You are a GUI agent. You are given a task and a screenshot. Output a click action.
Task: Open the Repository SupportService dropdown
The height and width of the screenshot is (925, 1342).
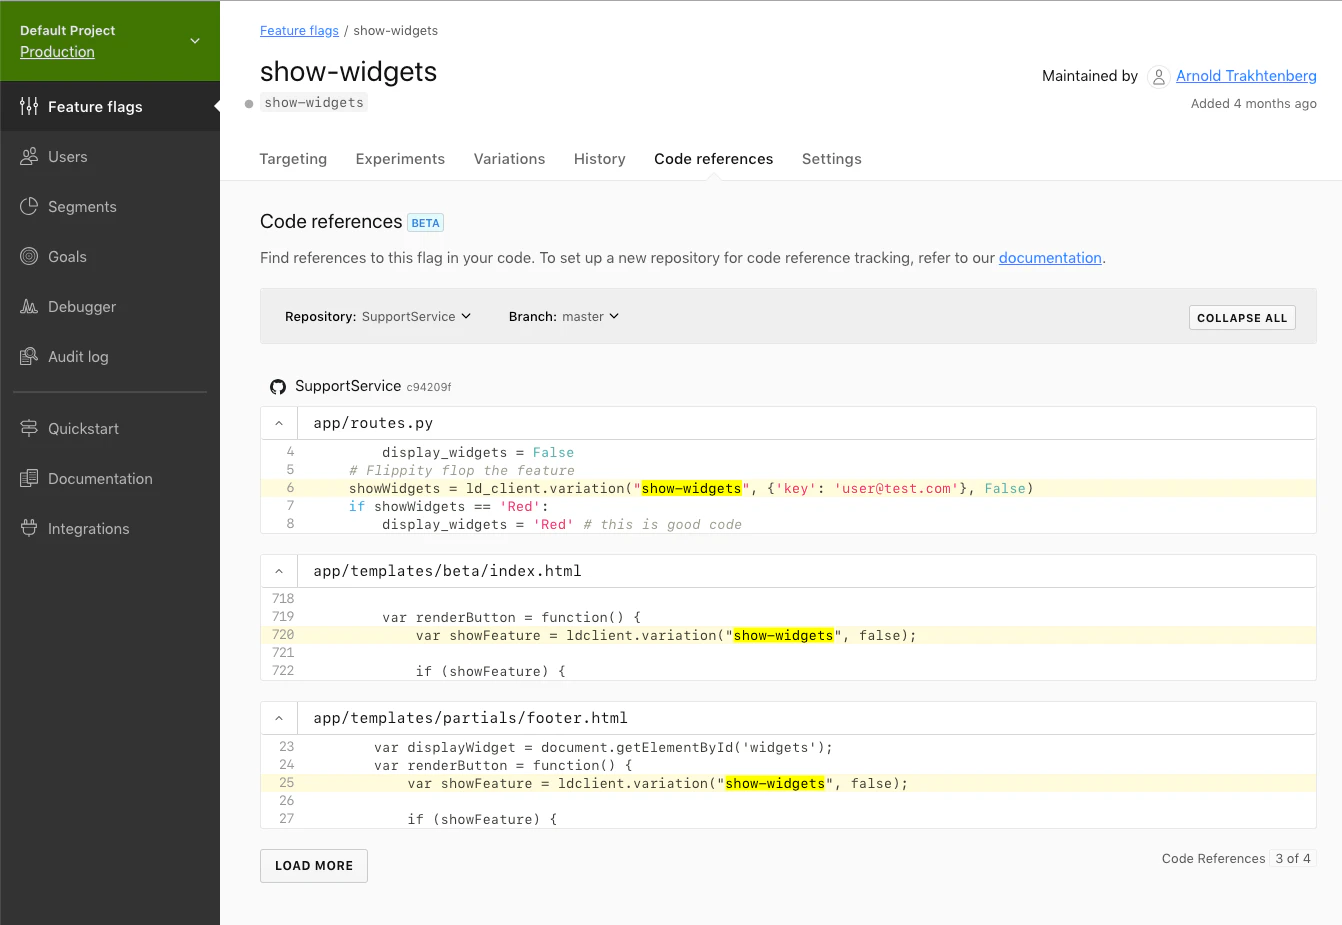(413, 316)
